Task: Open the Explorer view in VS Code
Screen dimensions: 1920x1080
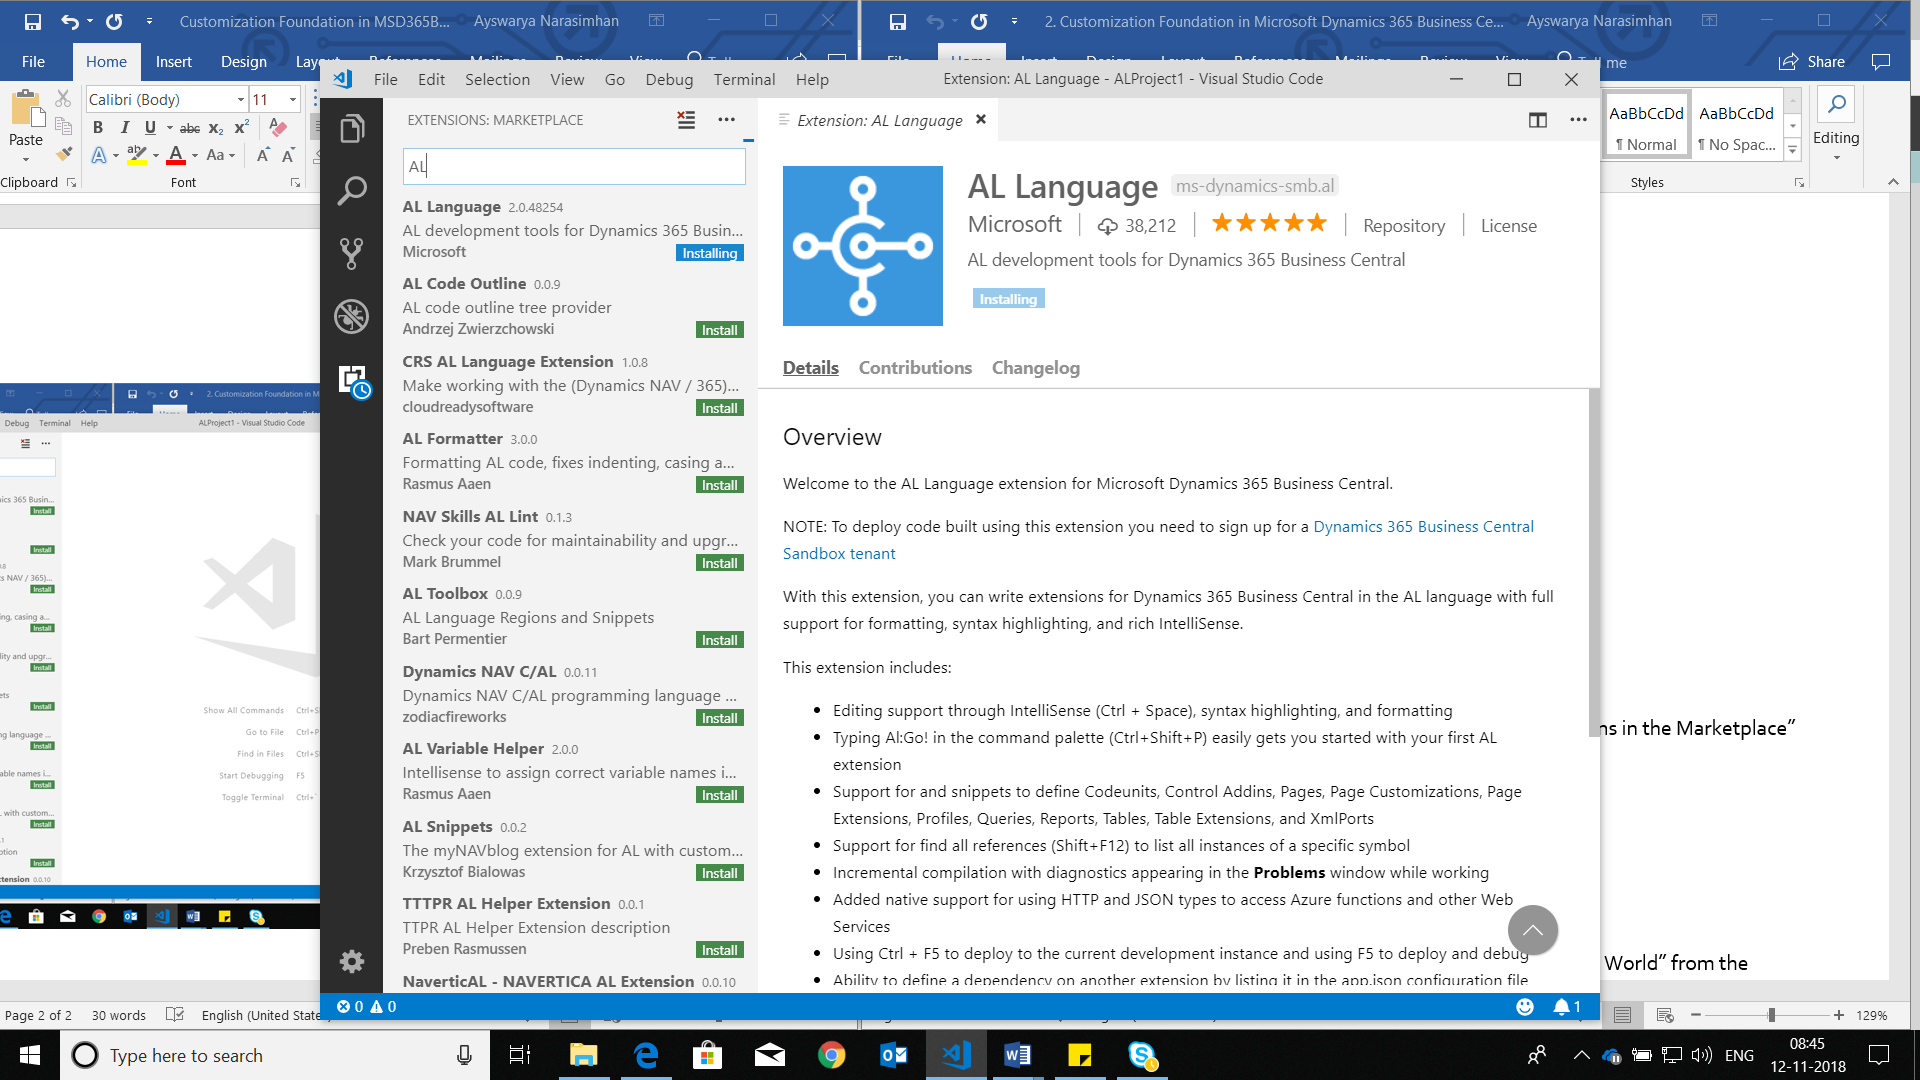Action: point(352,128)
